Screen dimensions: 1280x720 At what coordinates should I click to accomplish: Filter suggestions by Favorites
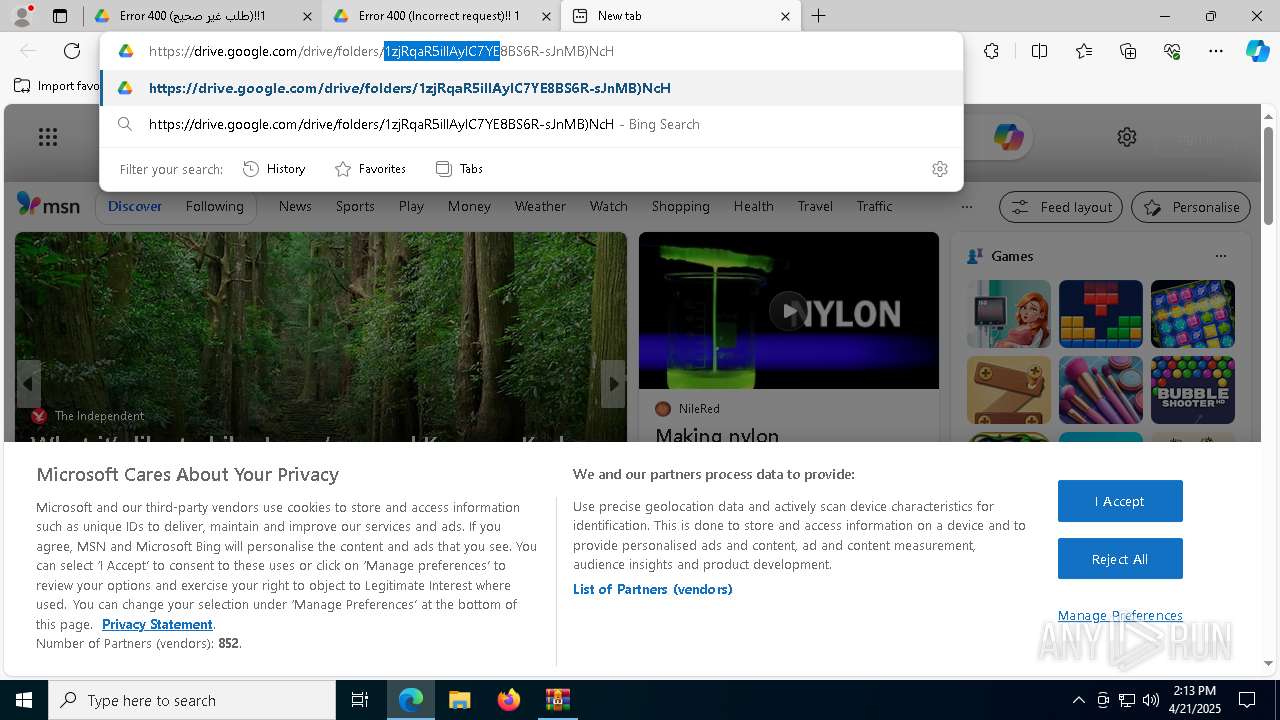point(370,169)
